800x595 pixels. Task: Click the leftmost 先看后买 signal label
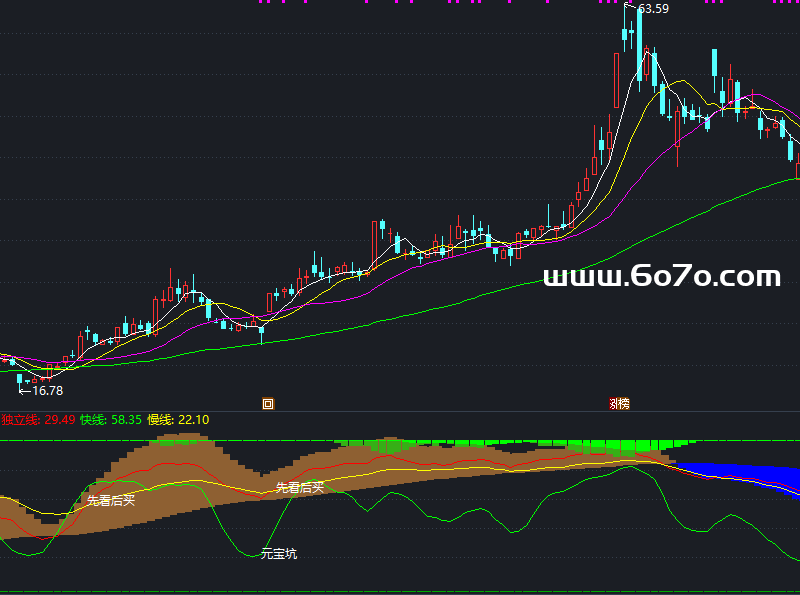tap(111, 500)
